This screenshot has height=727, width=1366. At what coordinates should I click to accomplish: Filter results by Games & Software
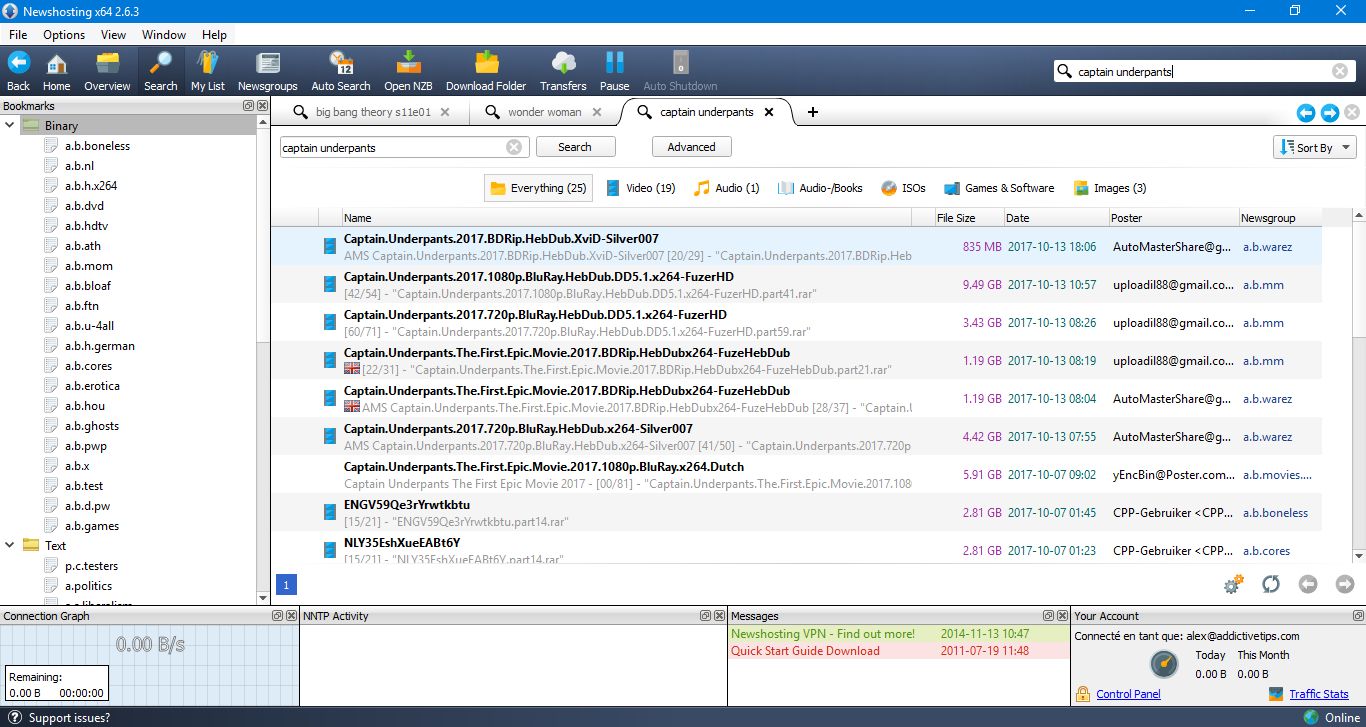998,188
